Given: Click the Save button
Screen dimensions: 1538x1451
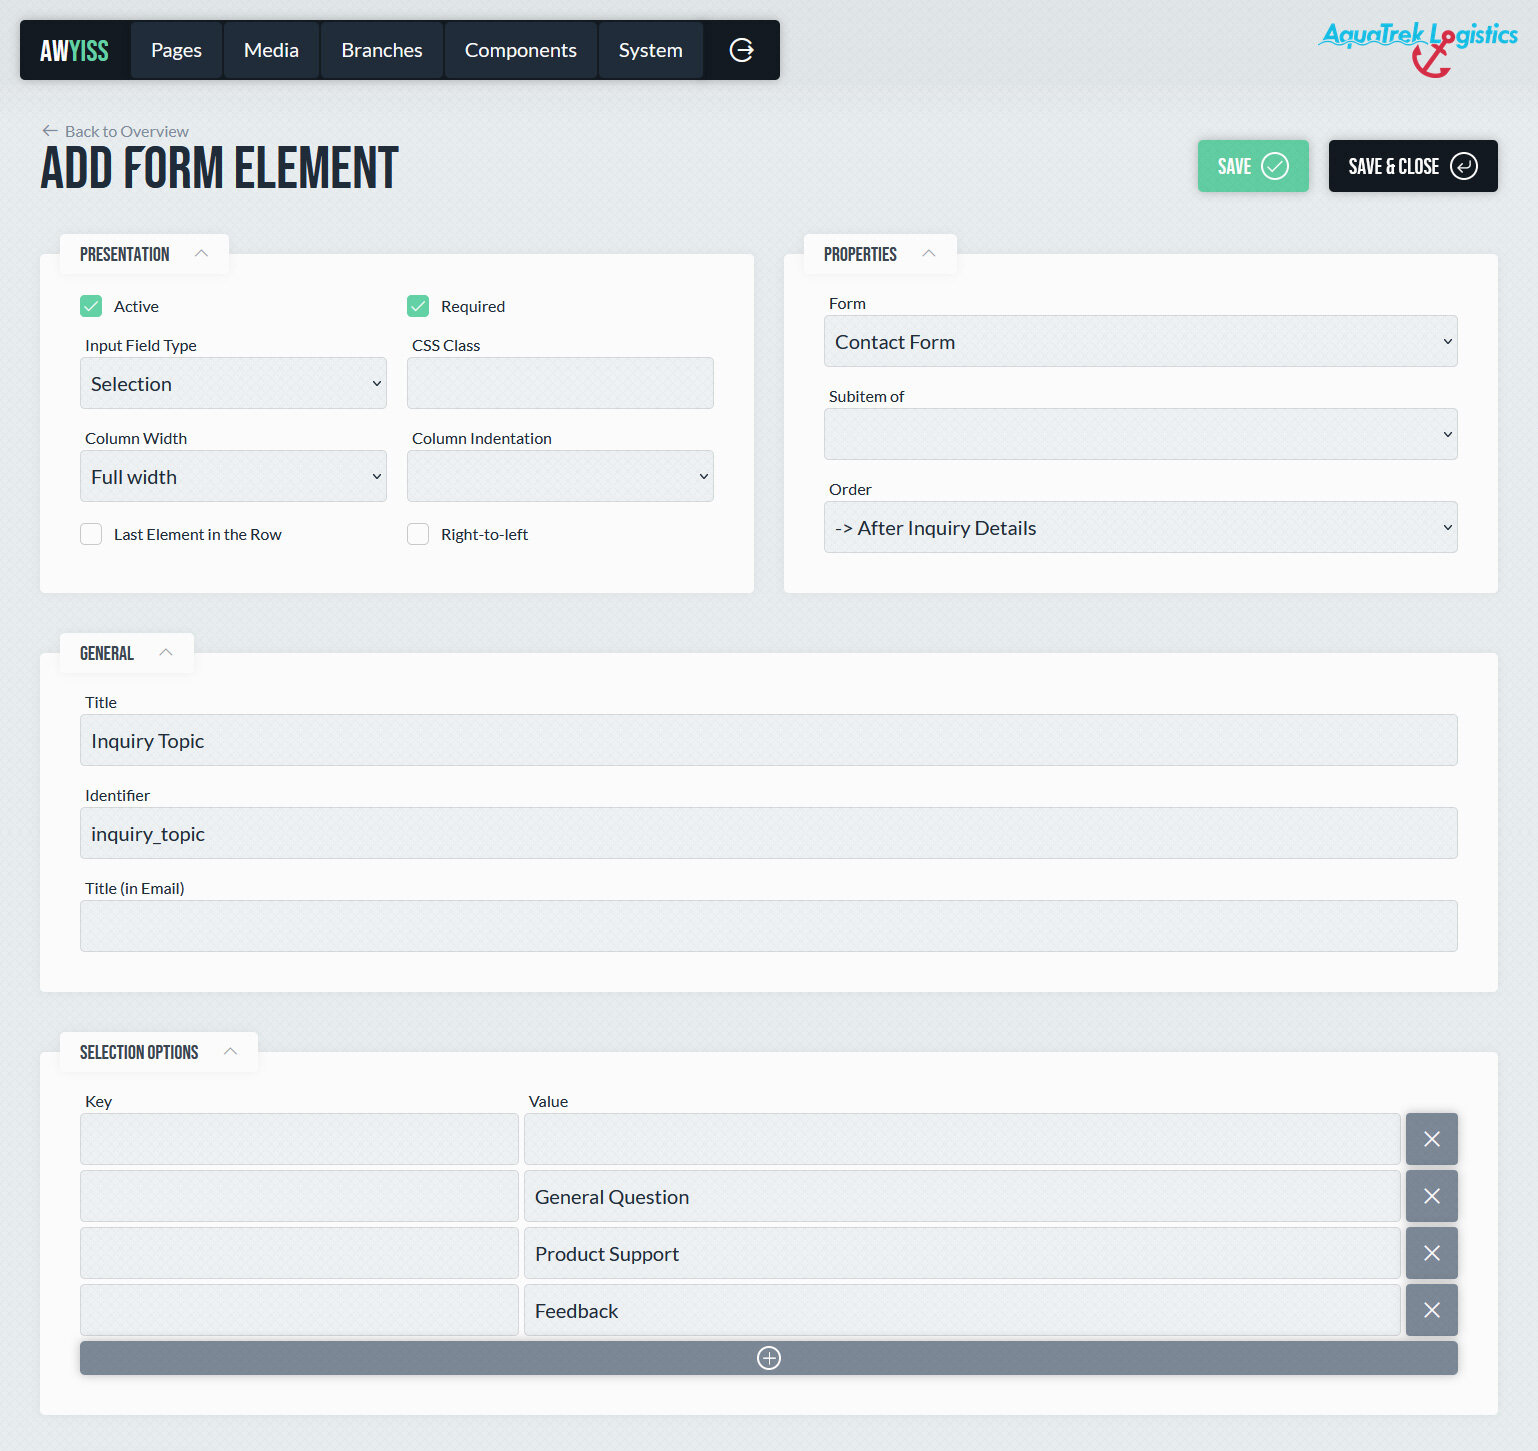Looking at the screenshot, I should pos(1252,166).
